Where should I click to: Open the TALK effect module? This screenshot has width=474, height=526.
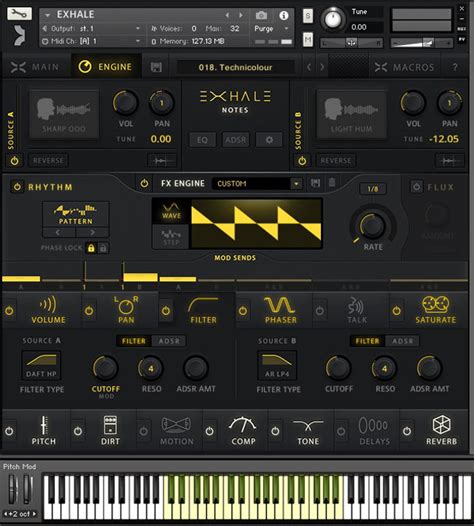[x=357, y=310]
